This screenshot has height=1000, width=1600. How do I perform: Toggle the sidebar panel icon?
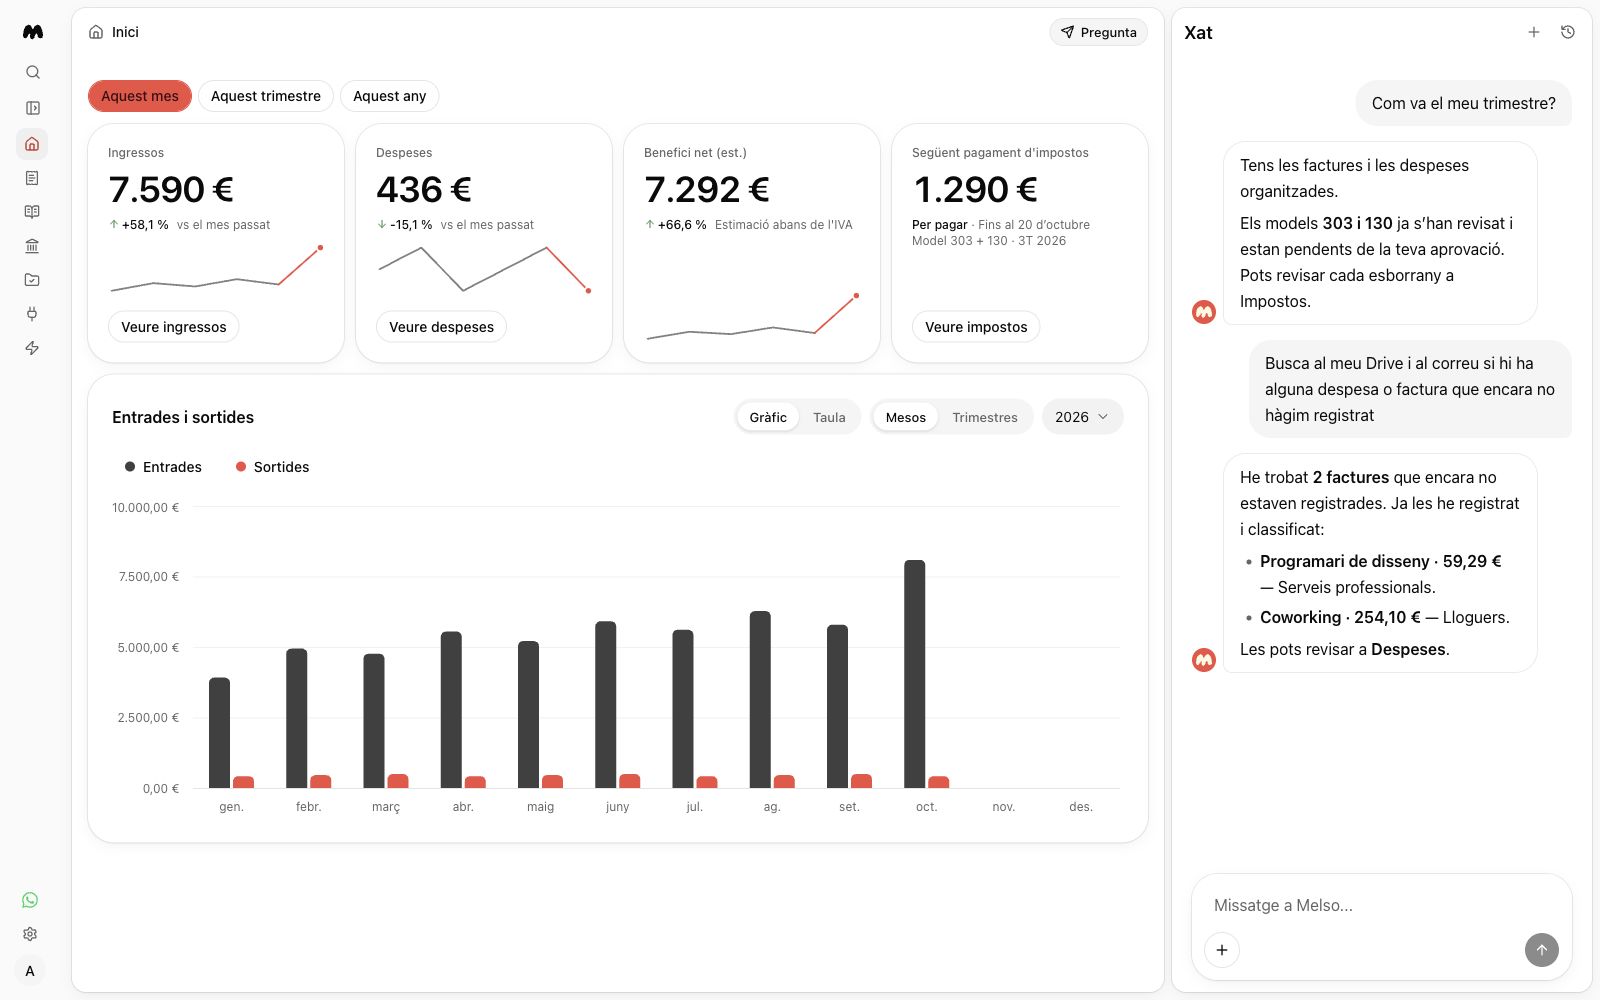click(x=32, y=108)
